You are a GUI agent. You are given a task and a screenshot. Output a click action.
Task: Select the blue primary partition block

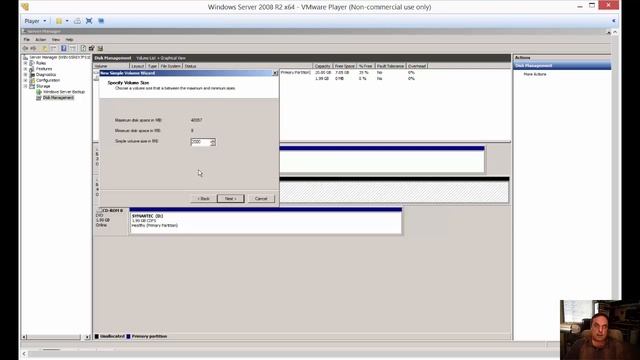(382, 160)
